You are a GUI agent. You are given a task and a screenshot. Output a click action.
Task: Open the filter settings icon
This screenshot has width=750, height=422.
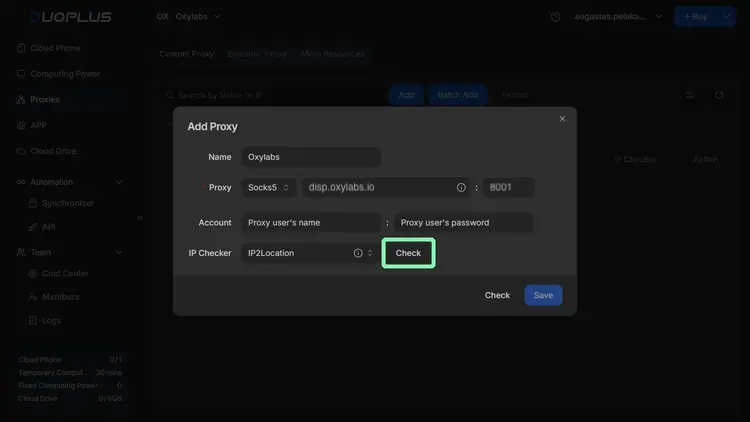pyautogui.click(x=690, y=95)
